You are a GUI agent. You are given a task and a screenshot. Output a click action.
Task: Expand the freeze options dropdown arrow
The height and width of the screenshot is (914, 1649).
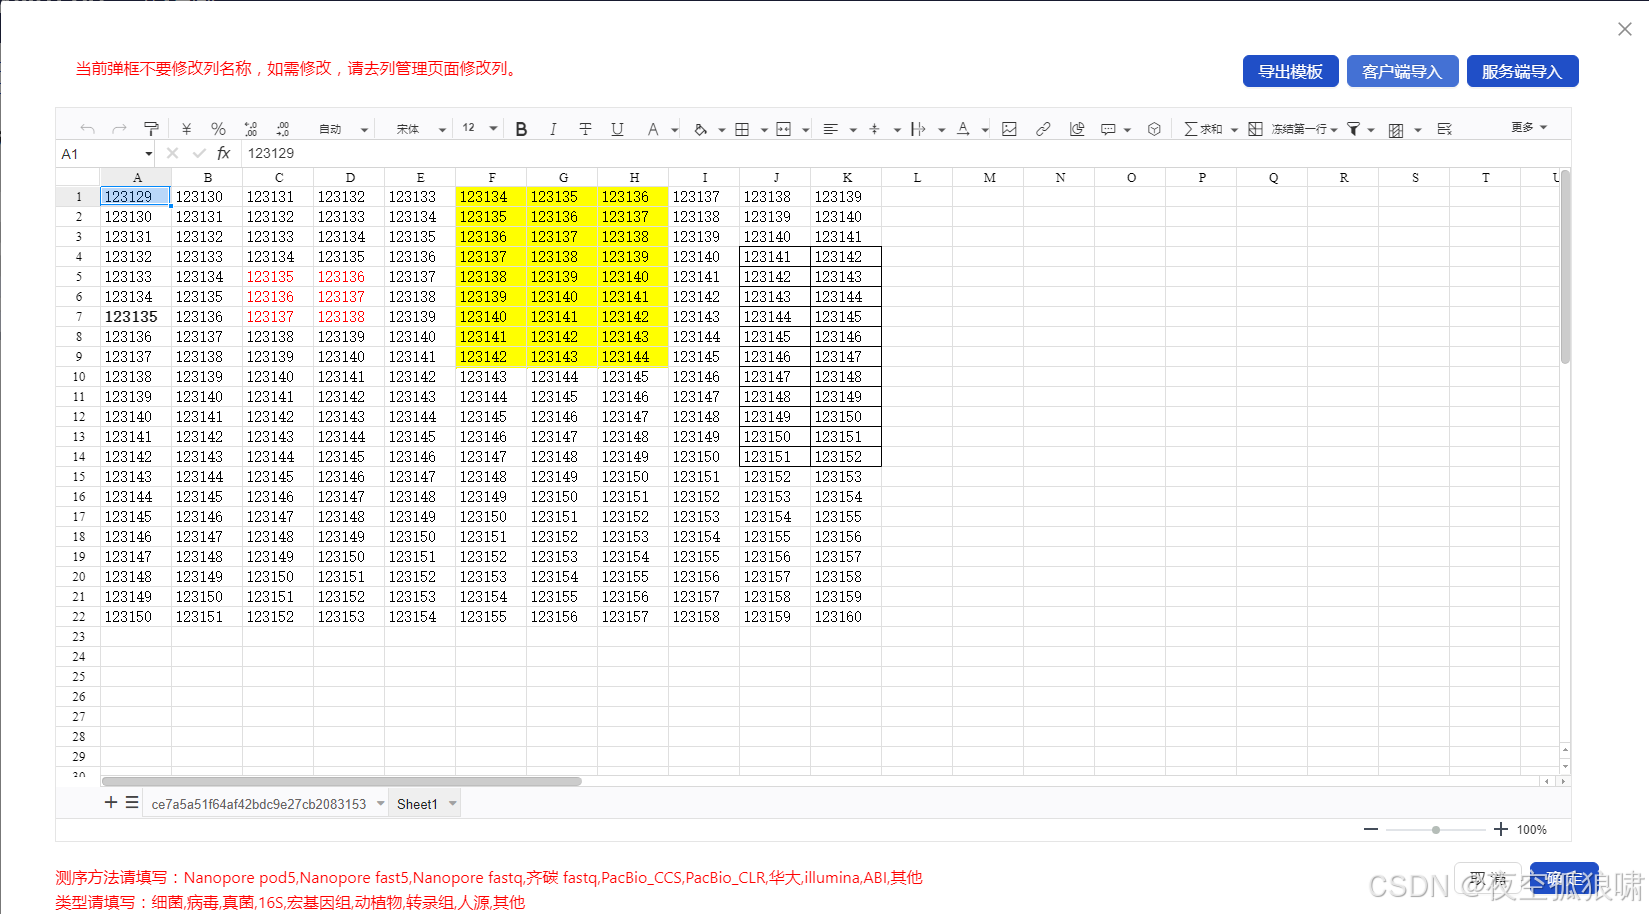point(1334,130)
